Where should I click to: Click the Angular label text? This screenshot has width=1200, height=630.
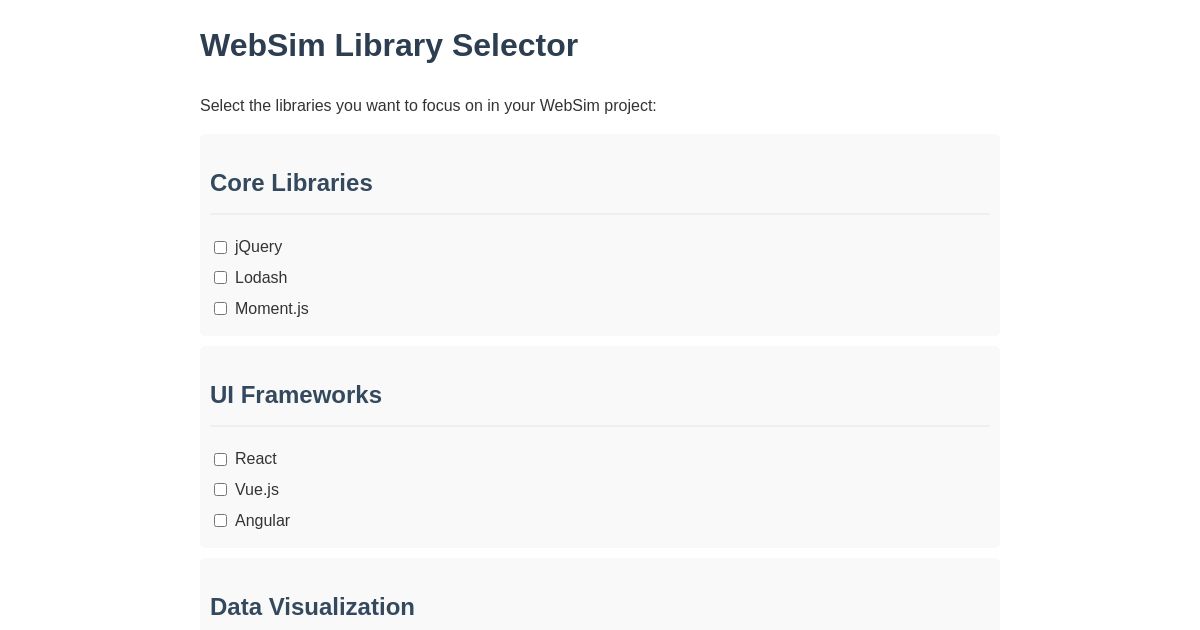(x=263, y=520)
